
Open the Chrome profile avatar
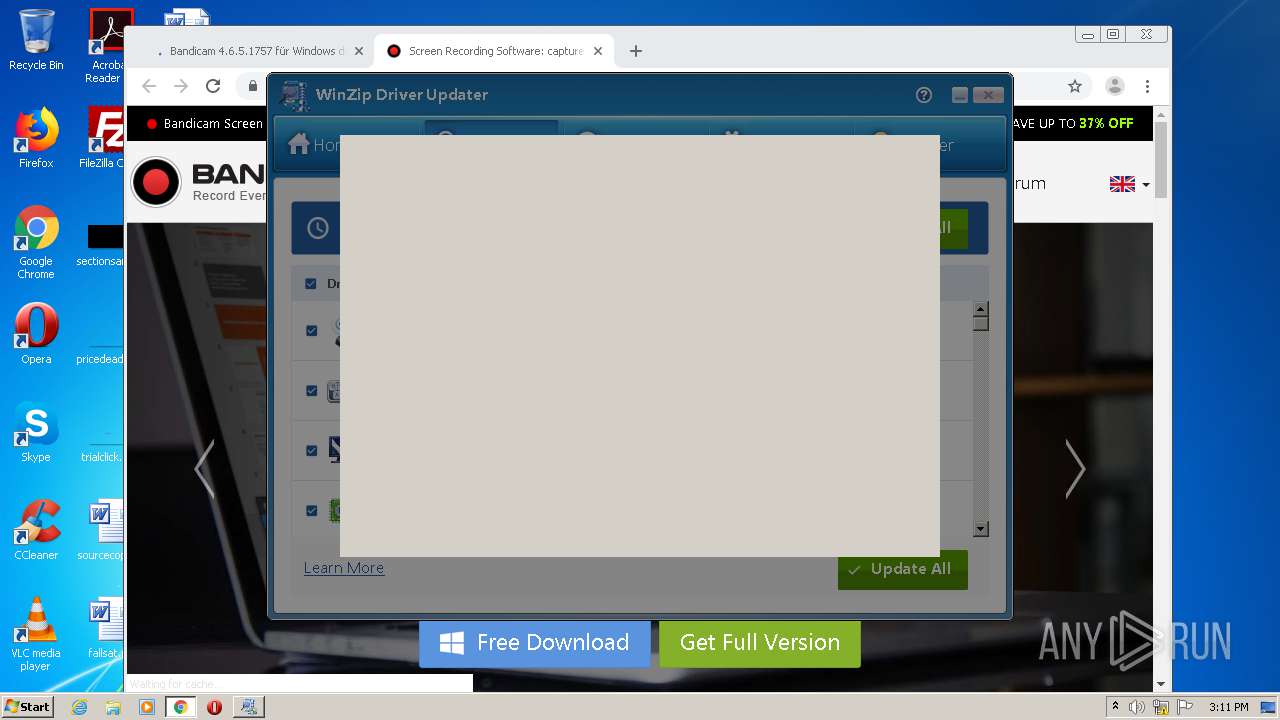(1115, 86)
